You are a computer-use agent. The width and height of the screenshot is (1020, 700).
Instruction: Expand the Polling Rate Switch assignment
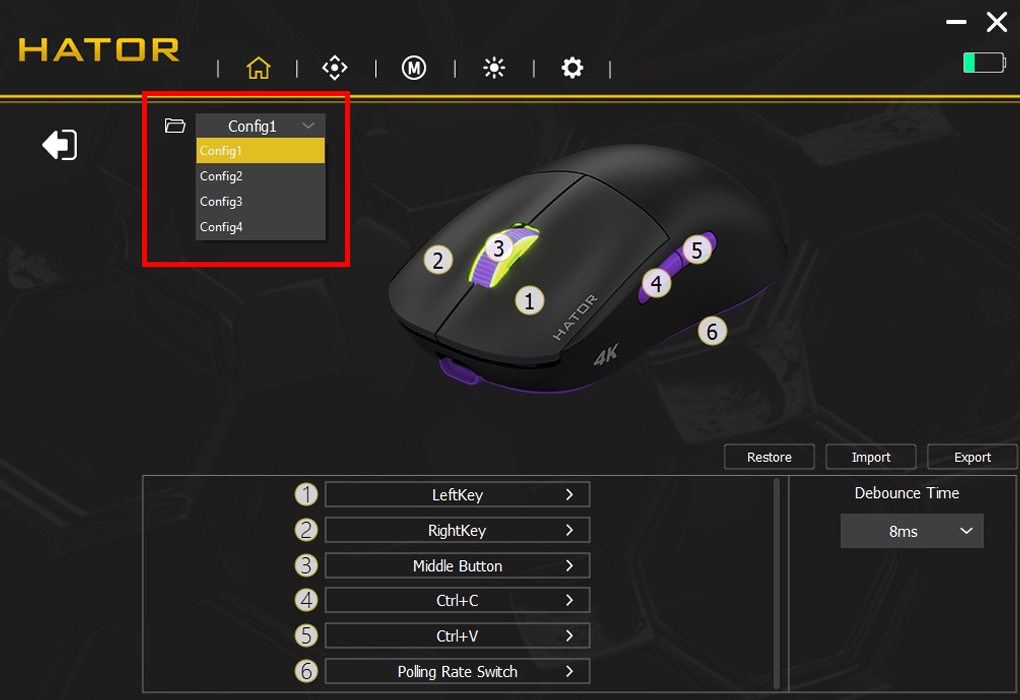coord(457,671)
